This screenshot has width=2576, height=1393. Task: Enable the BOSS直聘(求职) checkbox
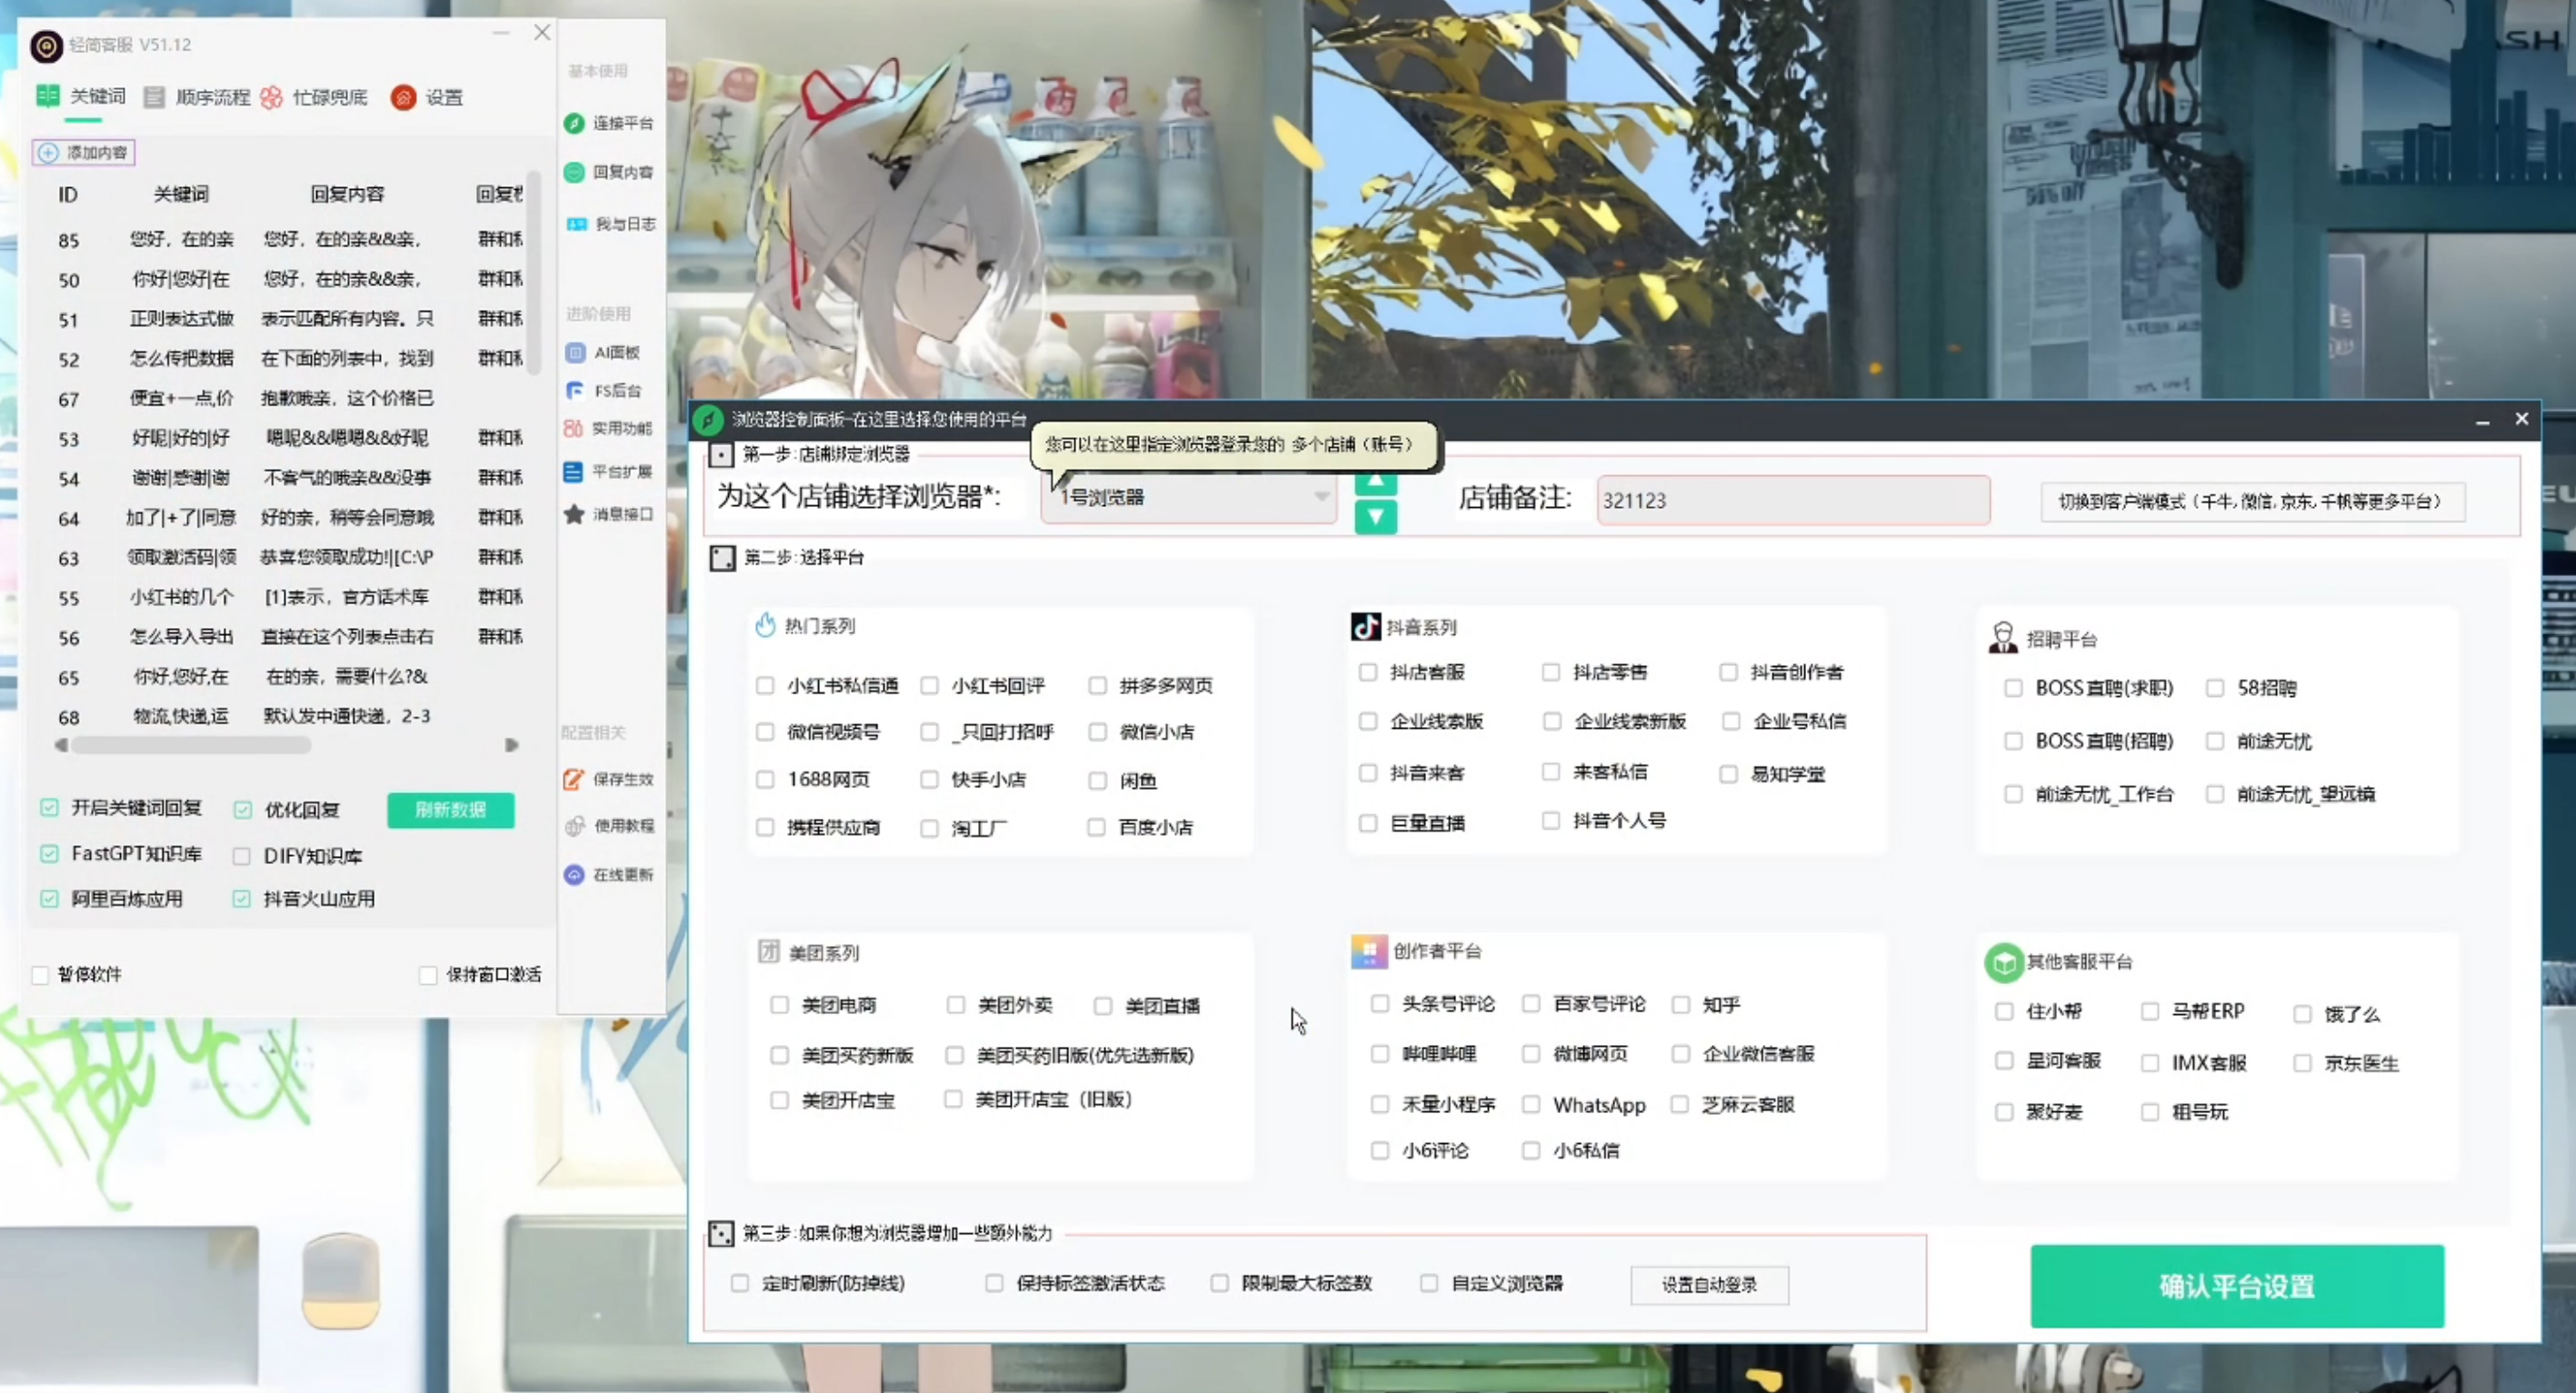(x=2013, y=688)
